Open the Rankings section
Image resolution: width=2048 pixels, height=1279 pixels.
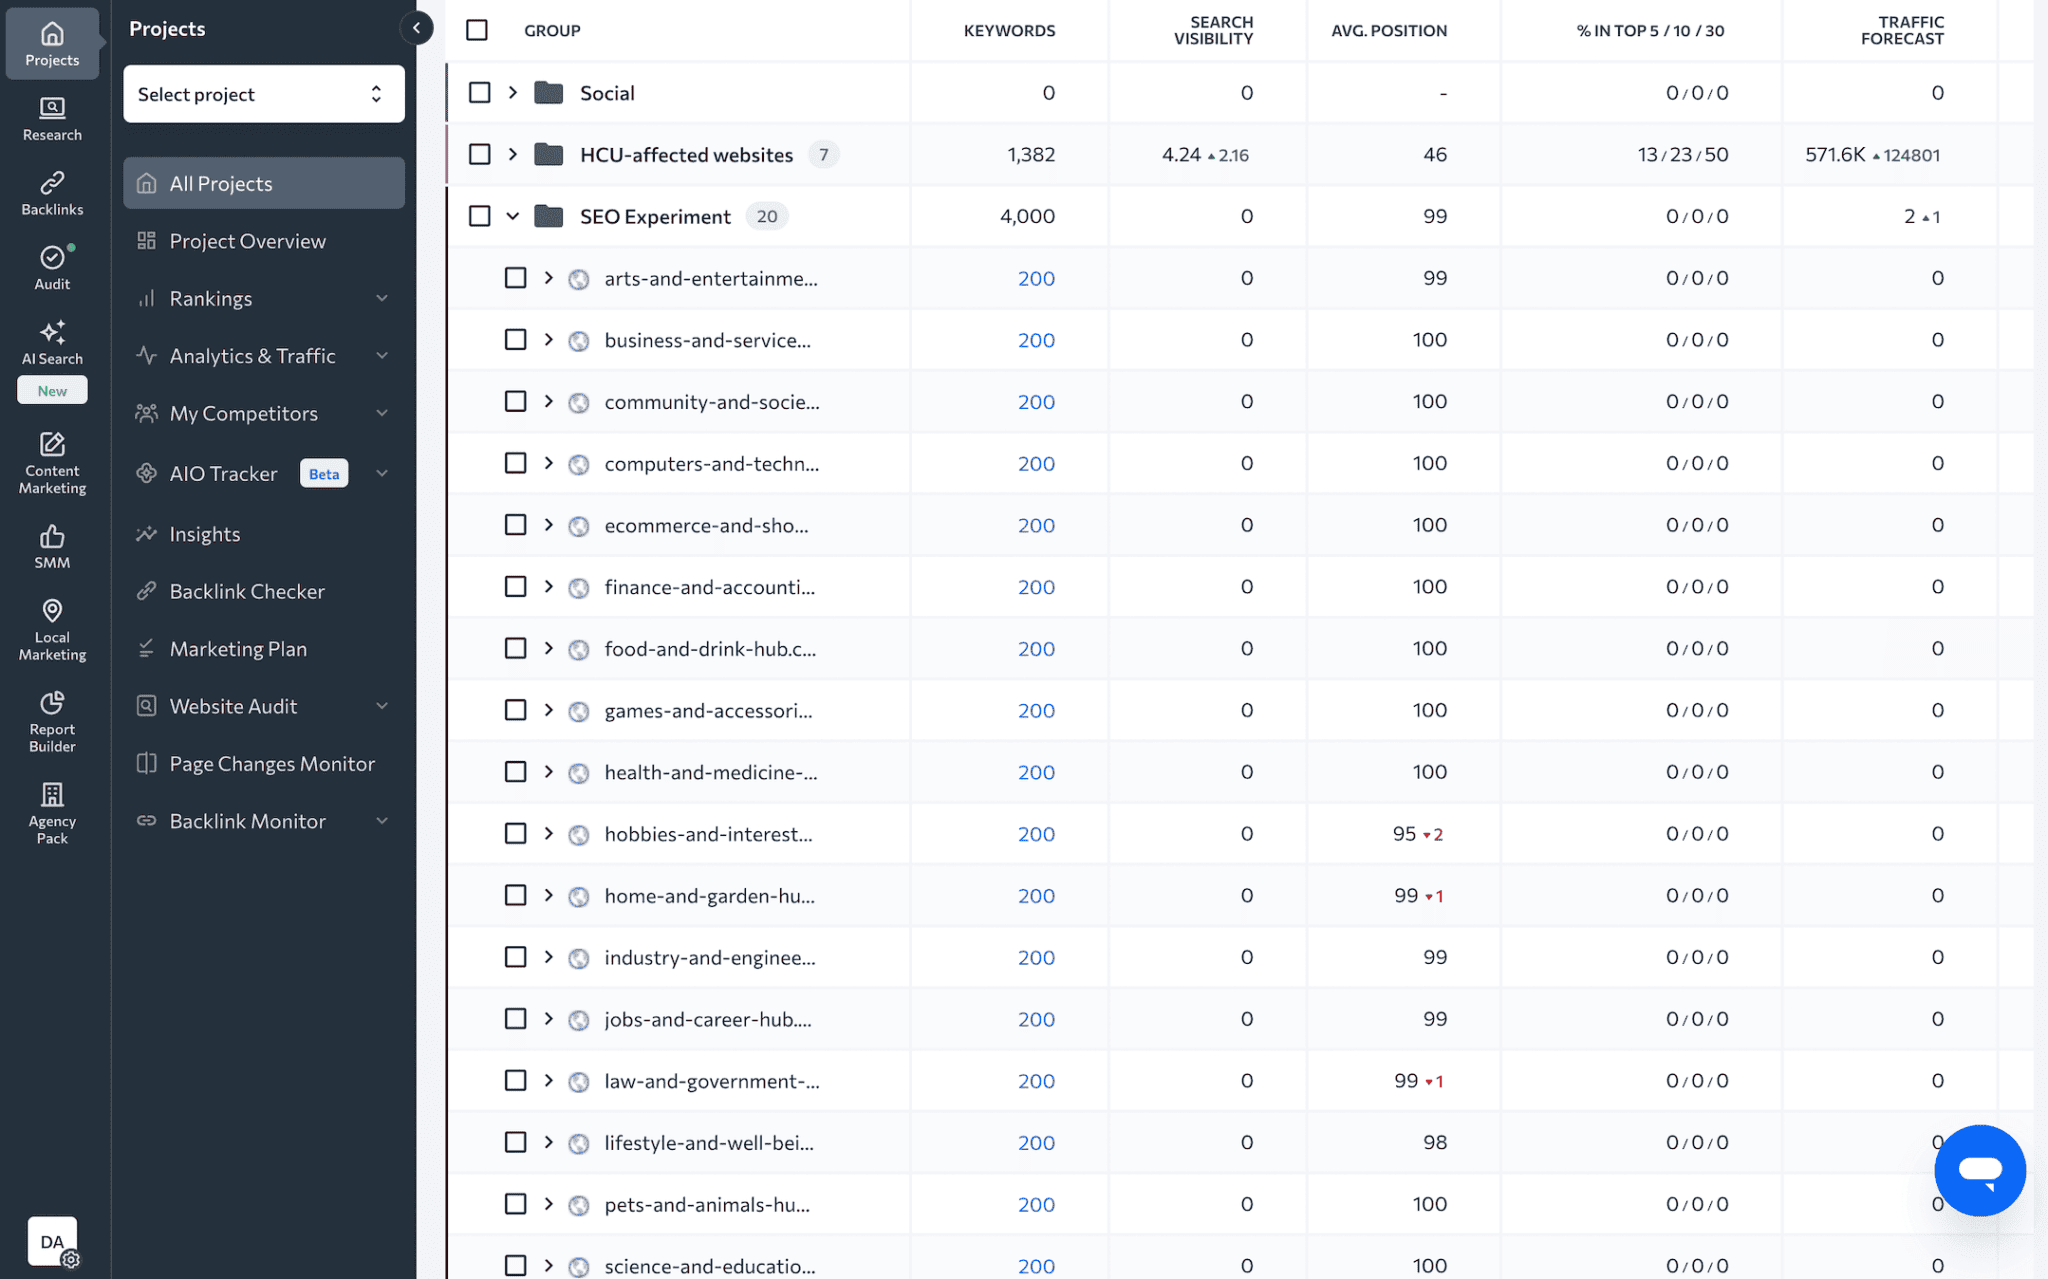tap(210, 298)
